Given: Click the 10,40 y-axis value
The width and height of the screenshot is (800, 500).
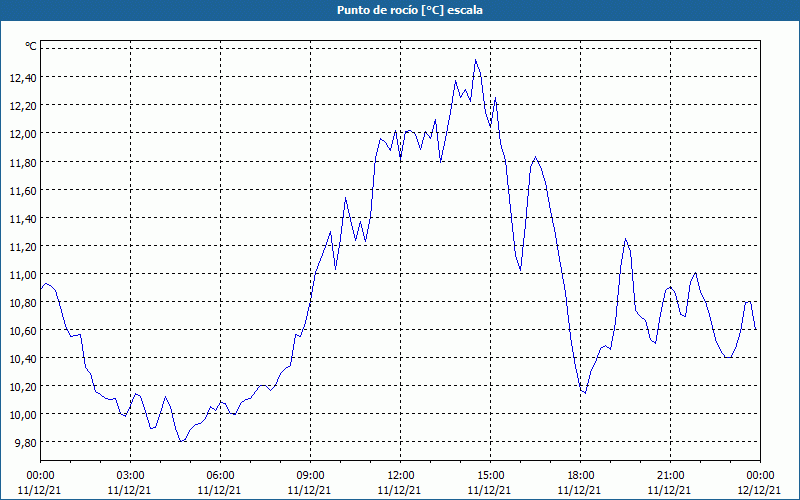Looking at the screenshot, I should [23, 359].
